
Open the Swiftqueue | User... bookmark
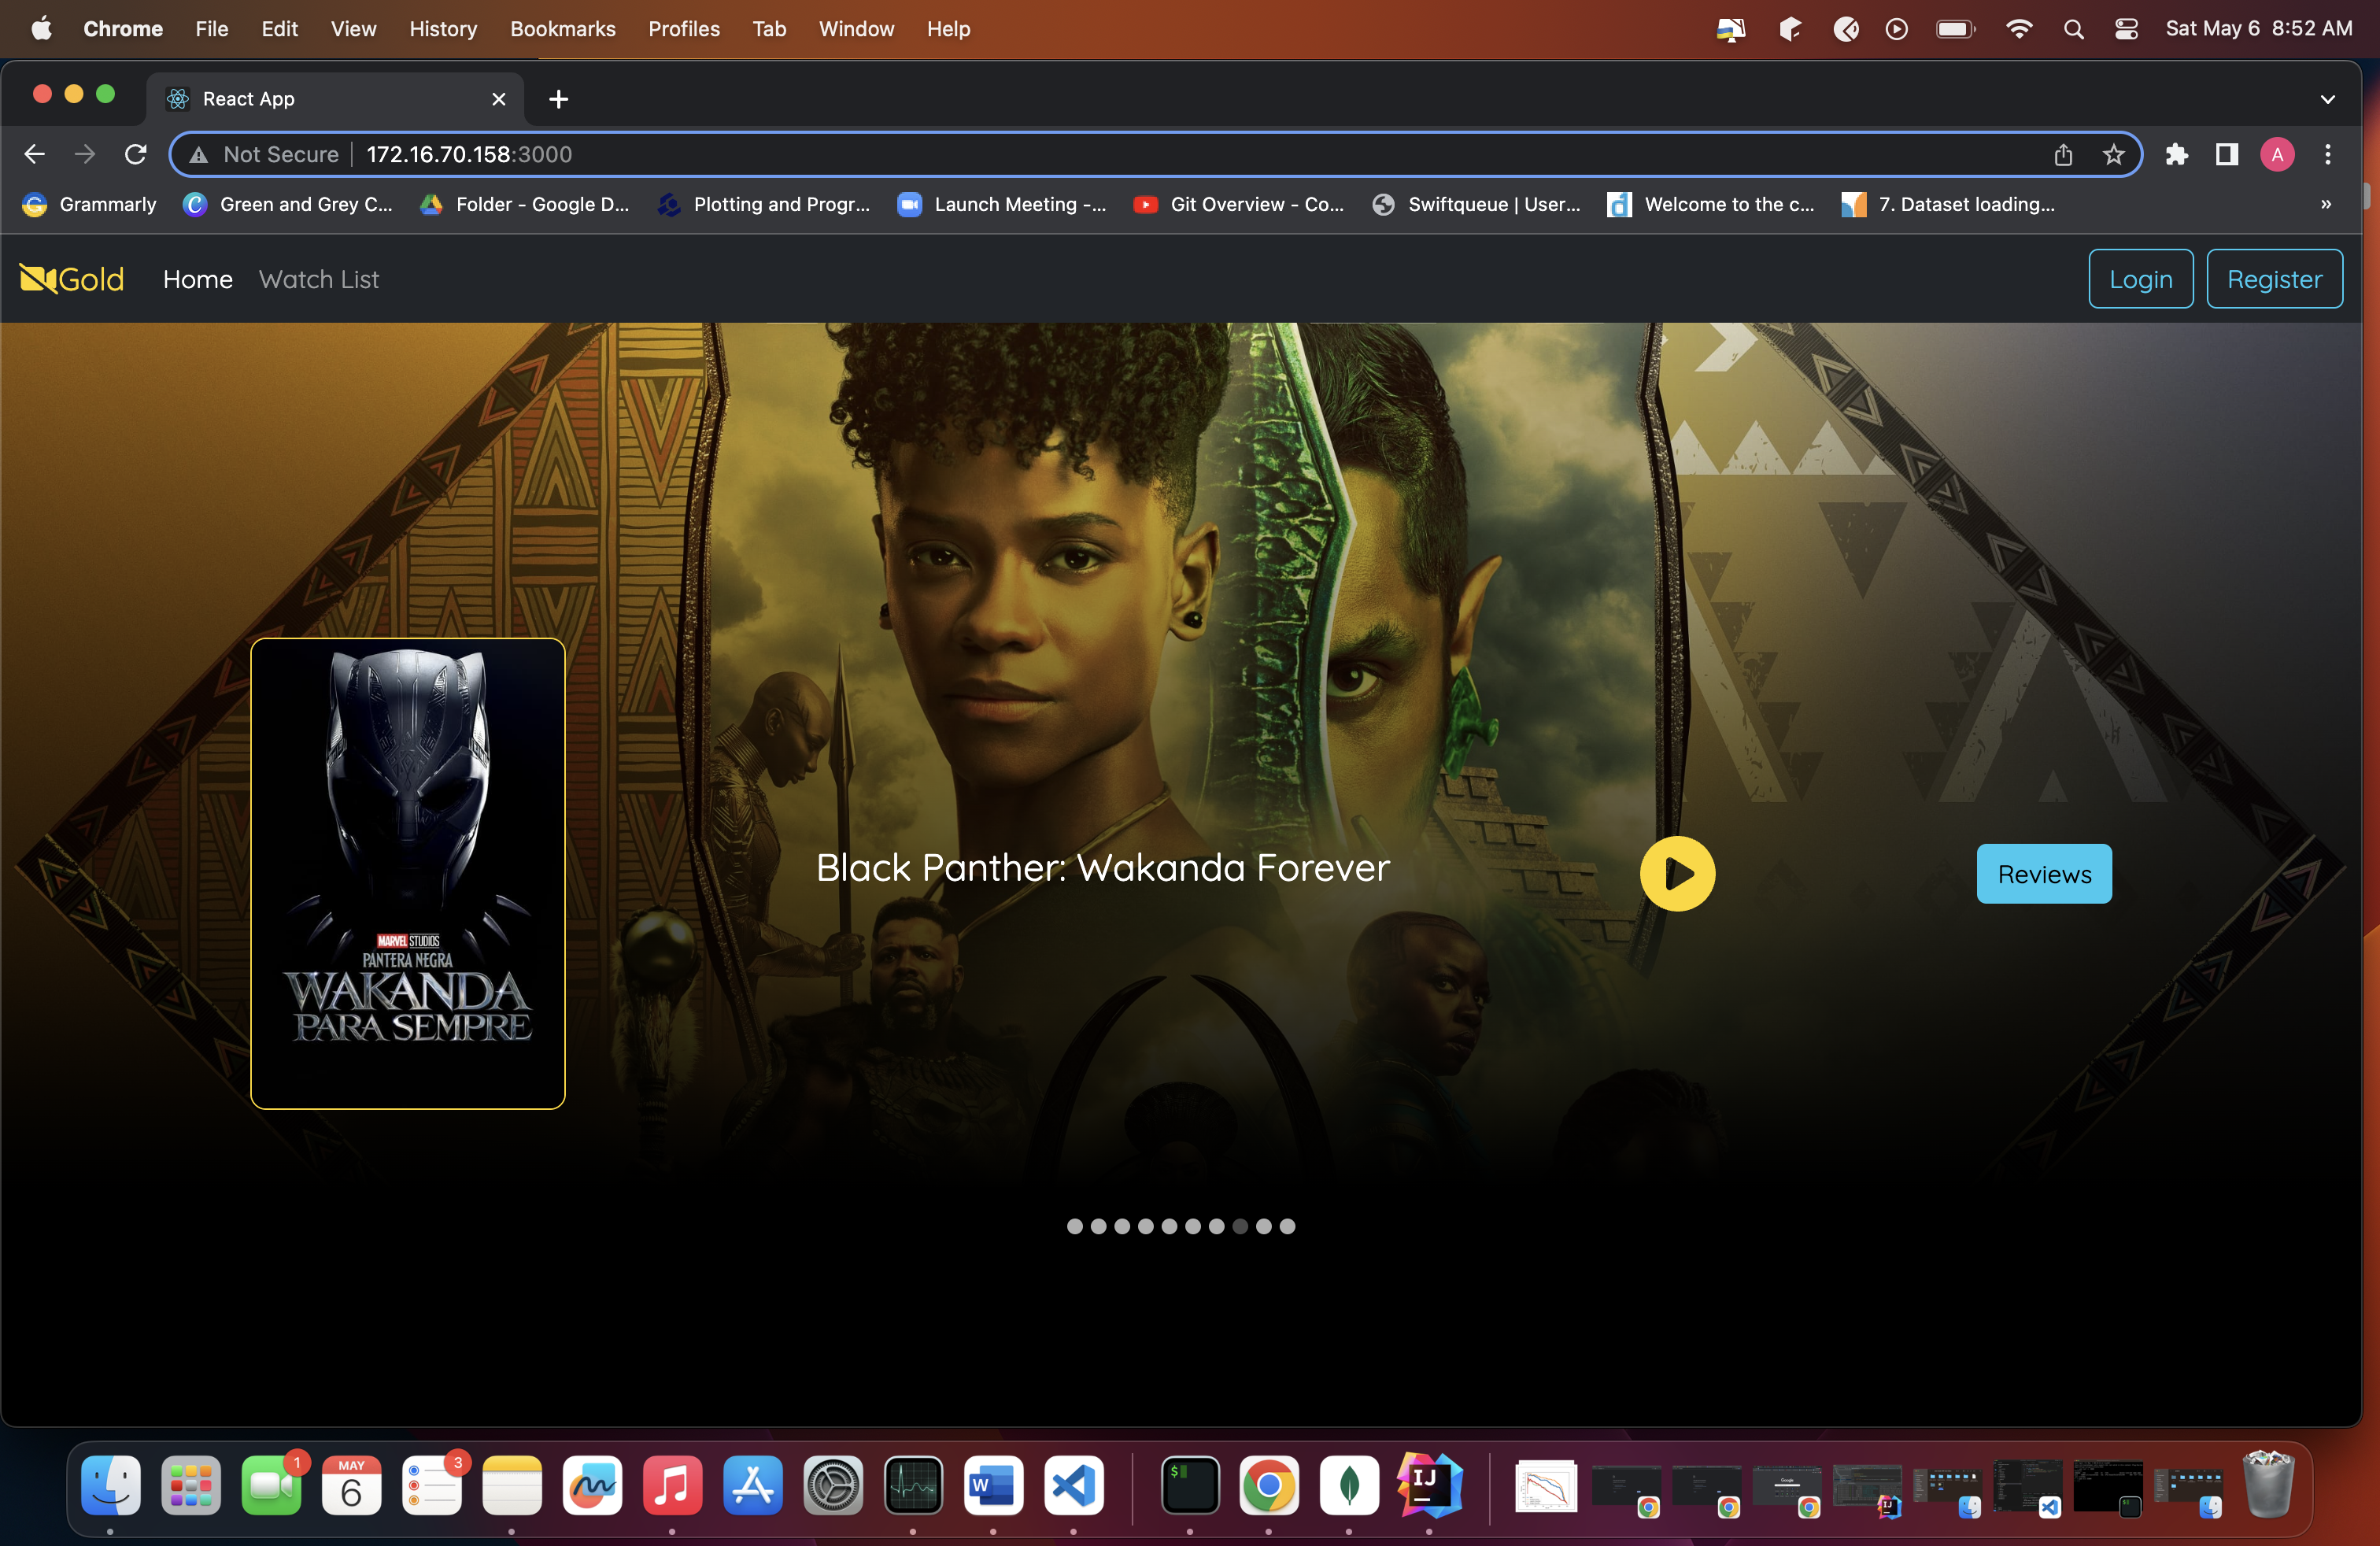[x=1476, y=204]
